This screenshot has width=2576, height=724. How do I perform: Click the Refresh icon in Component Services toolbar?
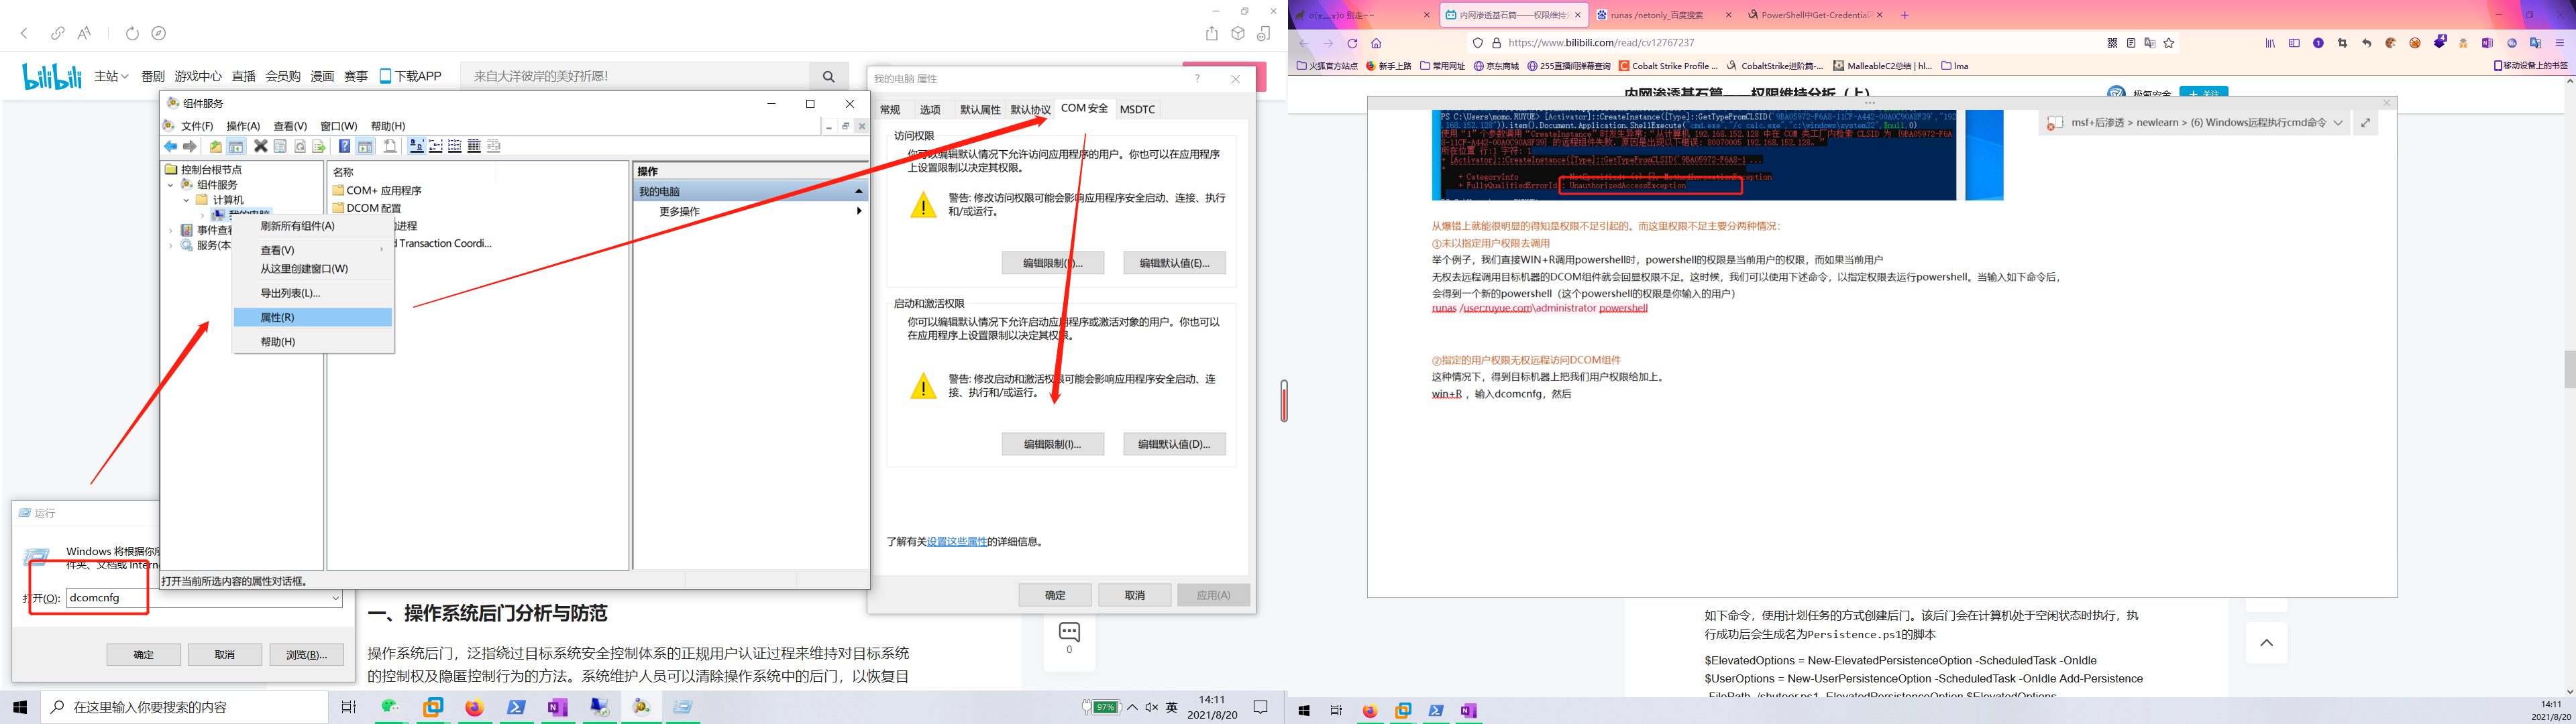[301, 146]
